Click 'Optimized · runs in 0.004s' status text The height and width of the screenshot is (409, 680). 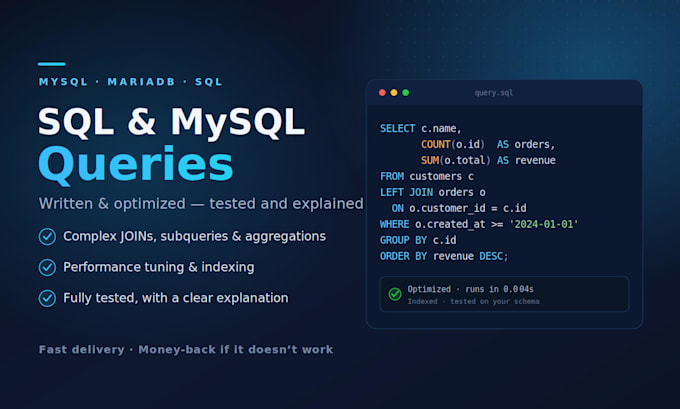(x=471, y=289)
